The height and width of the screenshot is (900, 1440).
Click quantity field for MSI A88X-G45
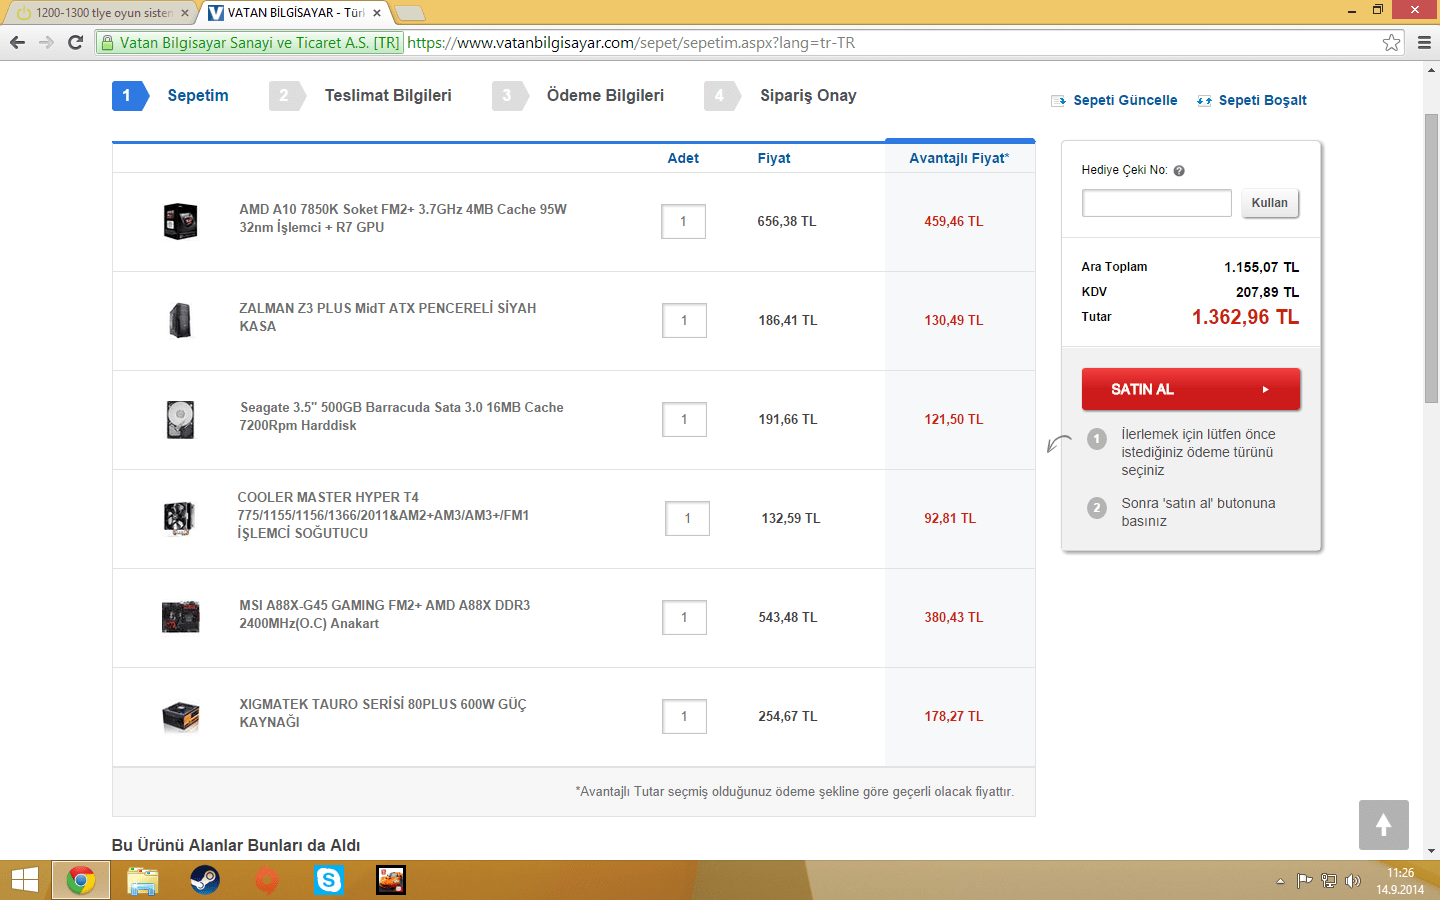coord(684,618)
